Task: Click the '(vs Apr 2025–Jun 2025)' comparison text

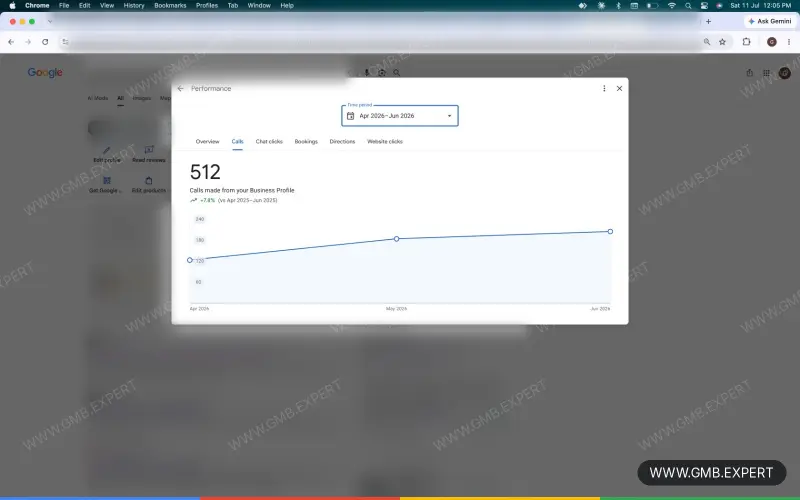Action: [247, 201]
